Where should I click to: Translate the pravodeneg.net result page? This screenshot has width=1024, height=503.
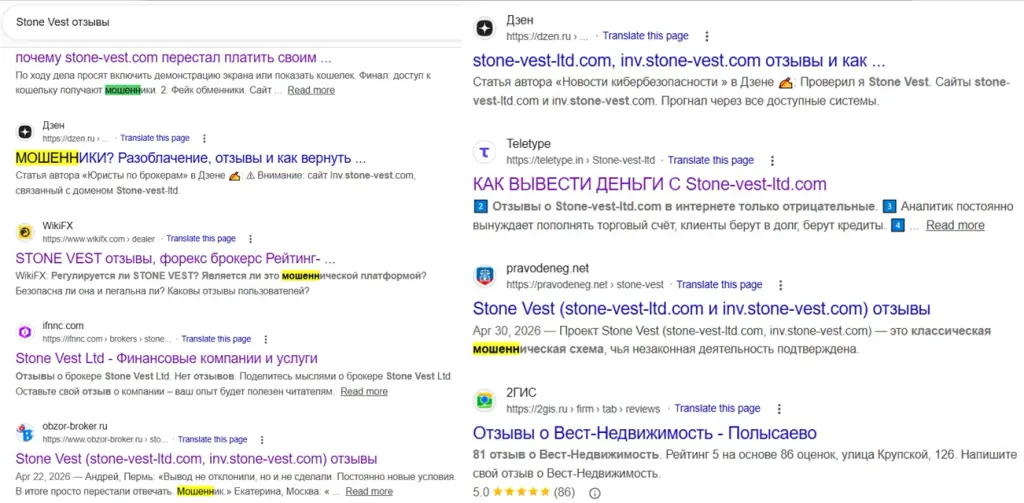tap(719, 285)
